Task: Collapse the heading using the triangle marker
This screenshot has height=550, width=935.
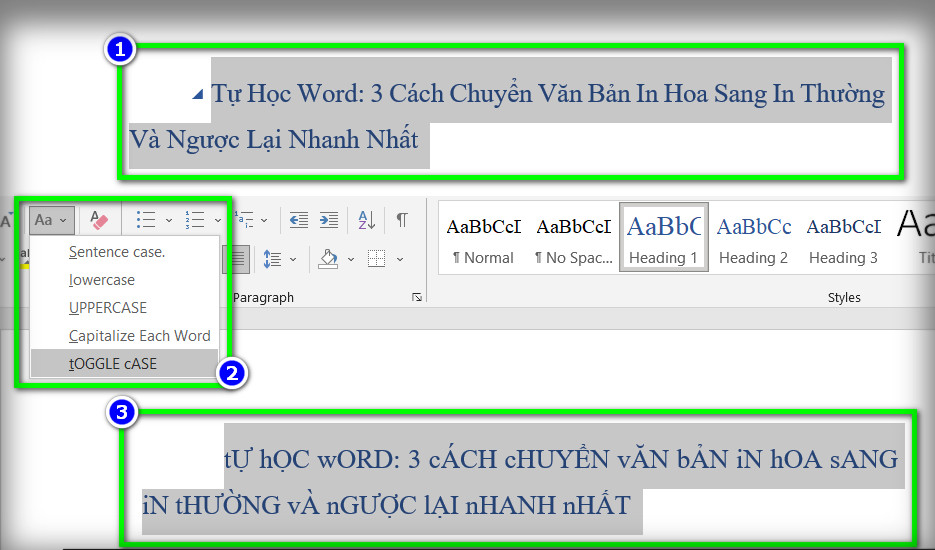Action: pyautogui.click(x=198, y=94)
